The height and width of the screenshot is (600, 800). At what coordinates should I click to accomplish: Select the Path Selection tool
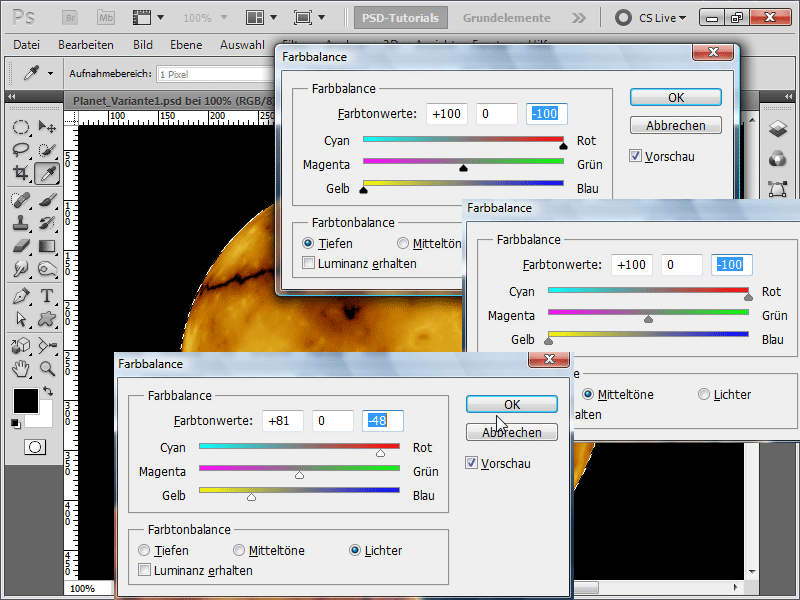pos(20,319)
